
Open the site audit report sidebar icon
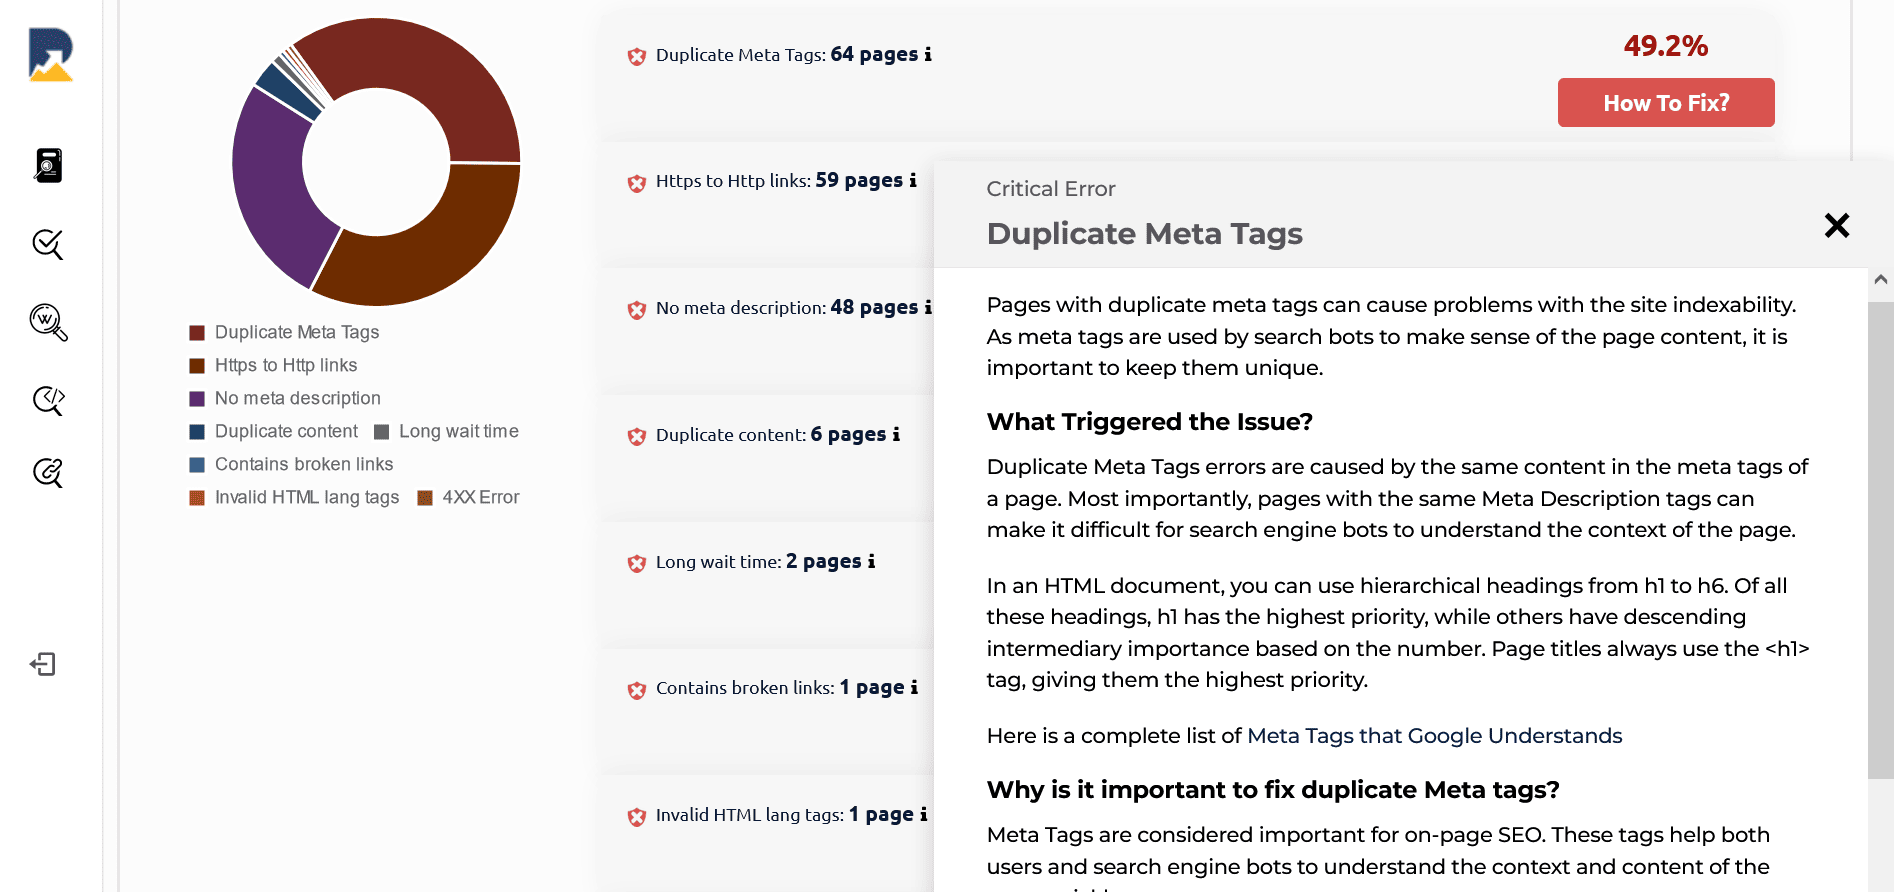[x=48, y=166]
